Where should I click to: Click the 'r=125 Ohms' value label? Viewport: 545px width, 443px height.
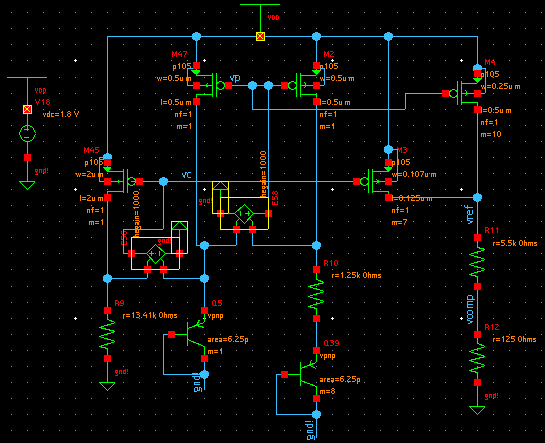tap(514, 339)
